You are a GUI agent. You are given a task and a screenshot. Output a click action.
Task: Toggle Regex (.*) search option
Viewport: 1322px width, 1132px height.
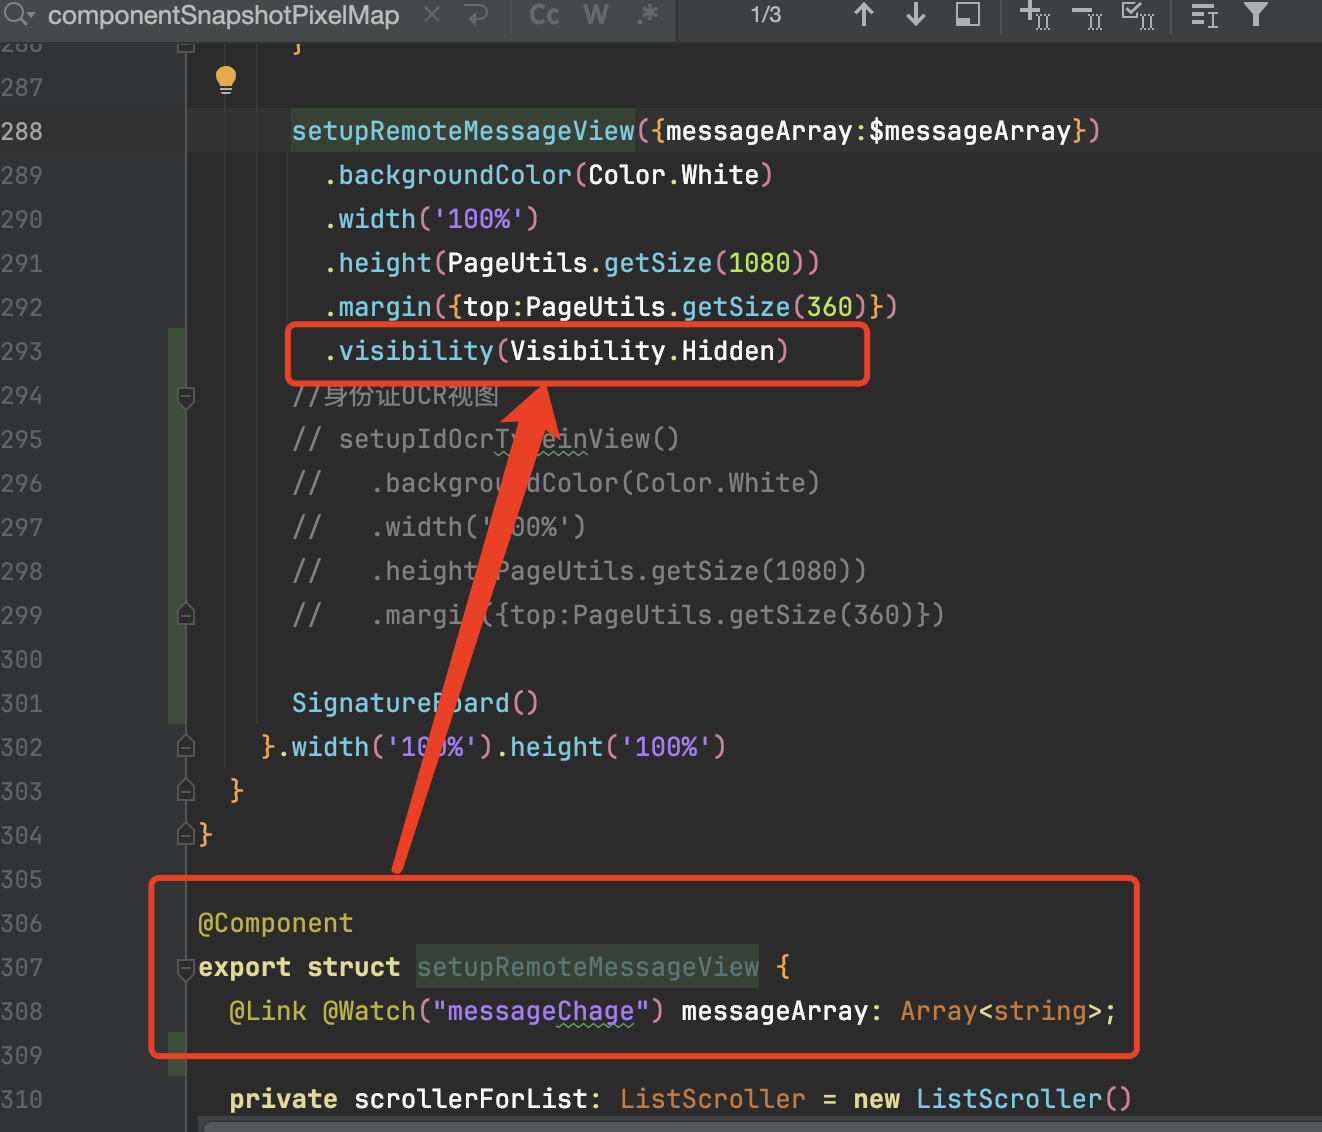pyautogui.click(x=648, y=15)
